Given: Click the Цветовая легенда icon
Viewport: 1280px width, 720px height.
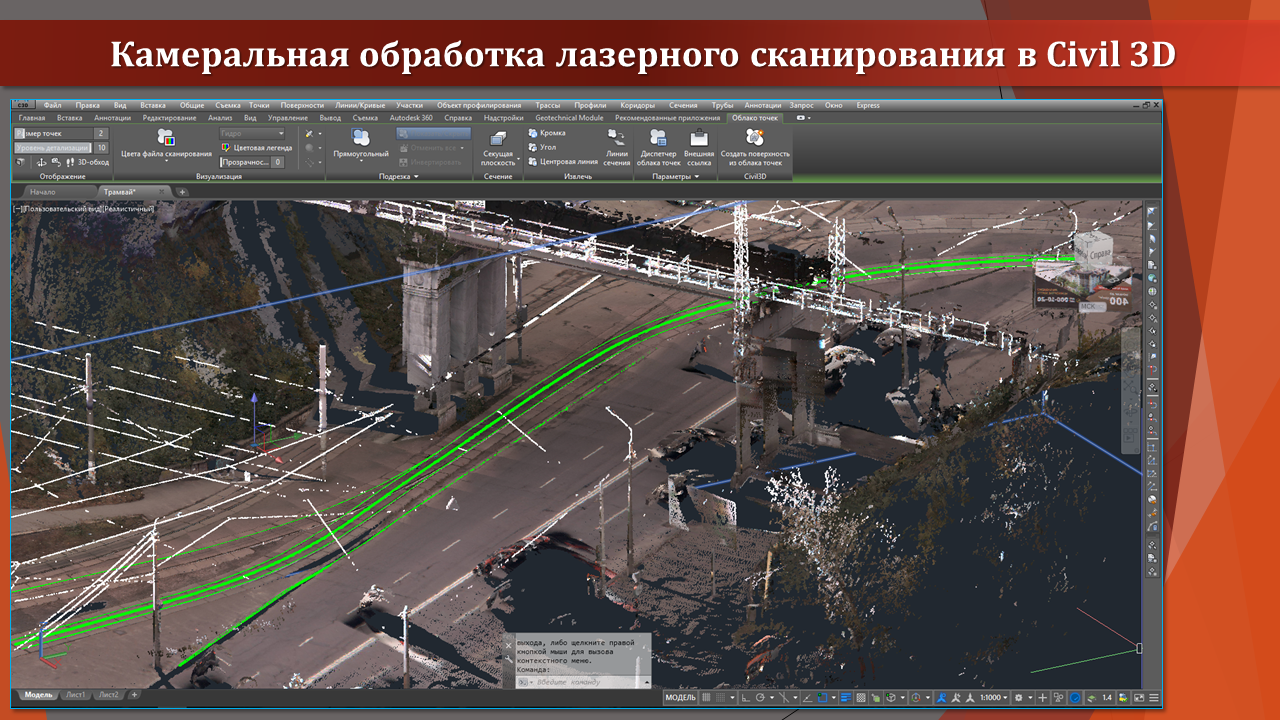Looking at the screenshot, I should click(x=226, y=147).
